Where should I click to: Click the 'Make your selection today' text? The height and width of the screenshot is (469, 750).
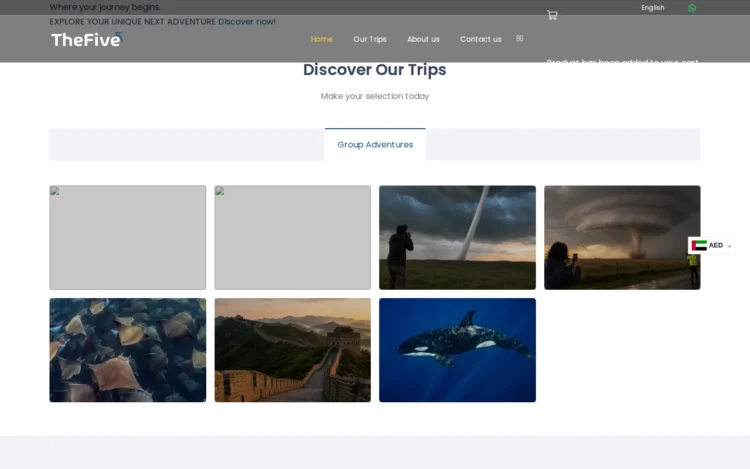(x=375, y=96)
